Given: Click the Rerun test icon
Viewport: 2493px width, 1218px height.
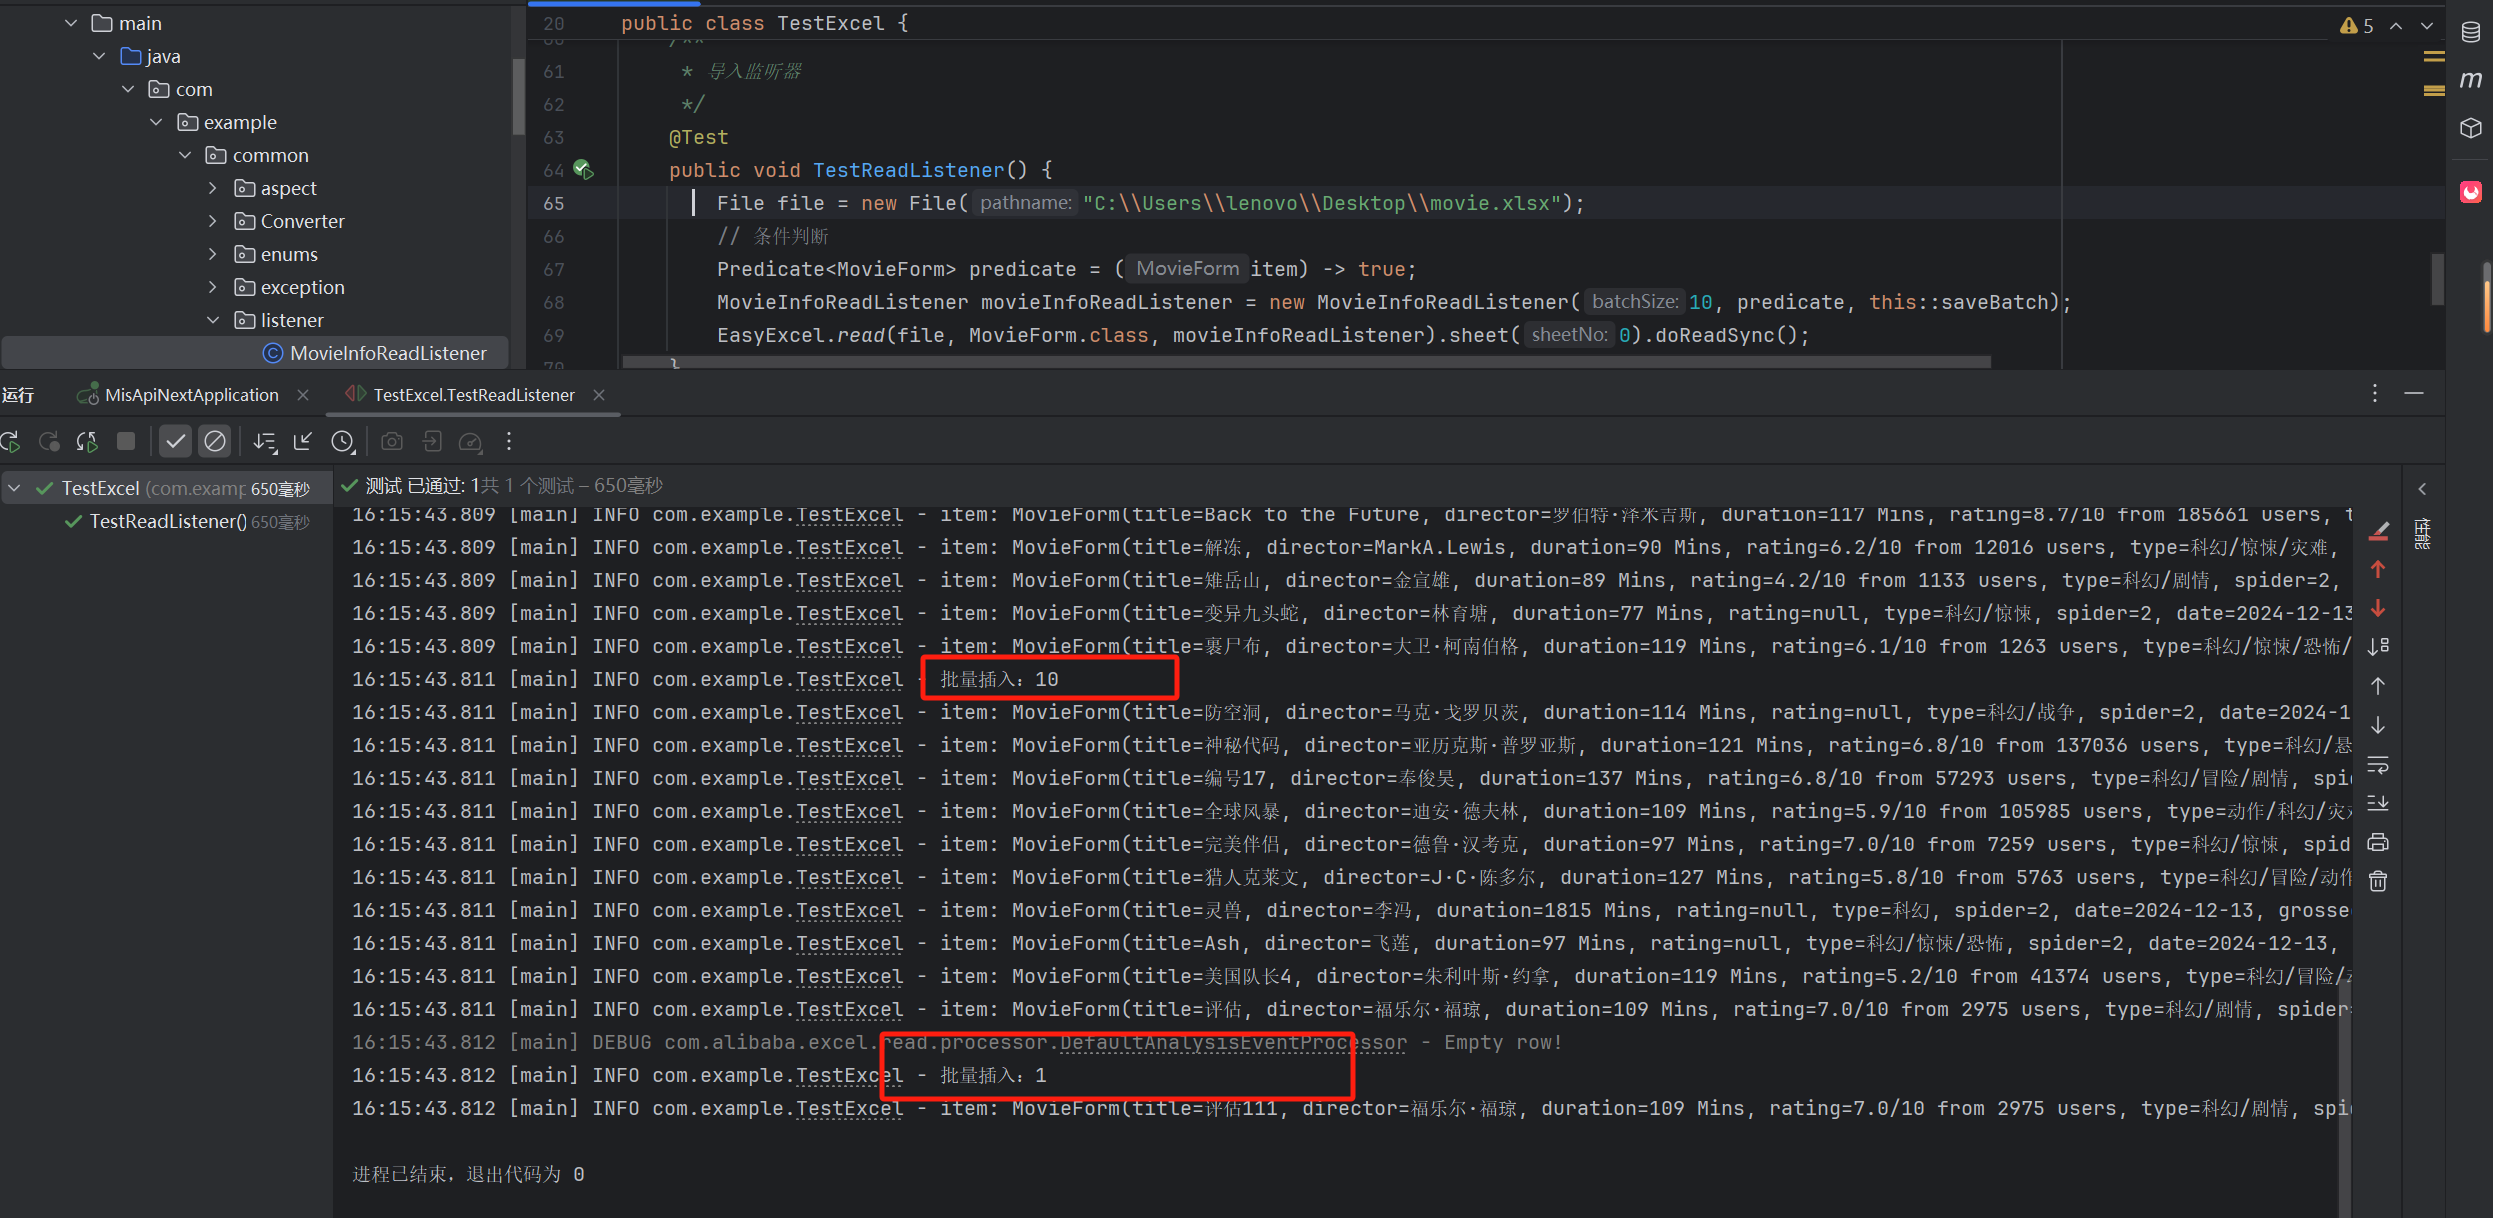Looking at the screenshot, I should (x=10, y=441).
